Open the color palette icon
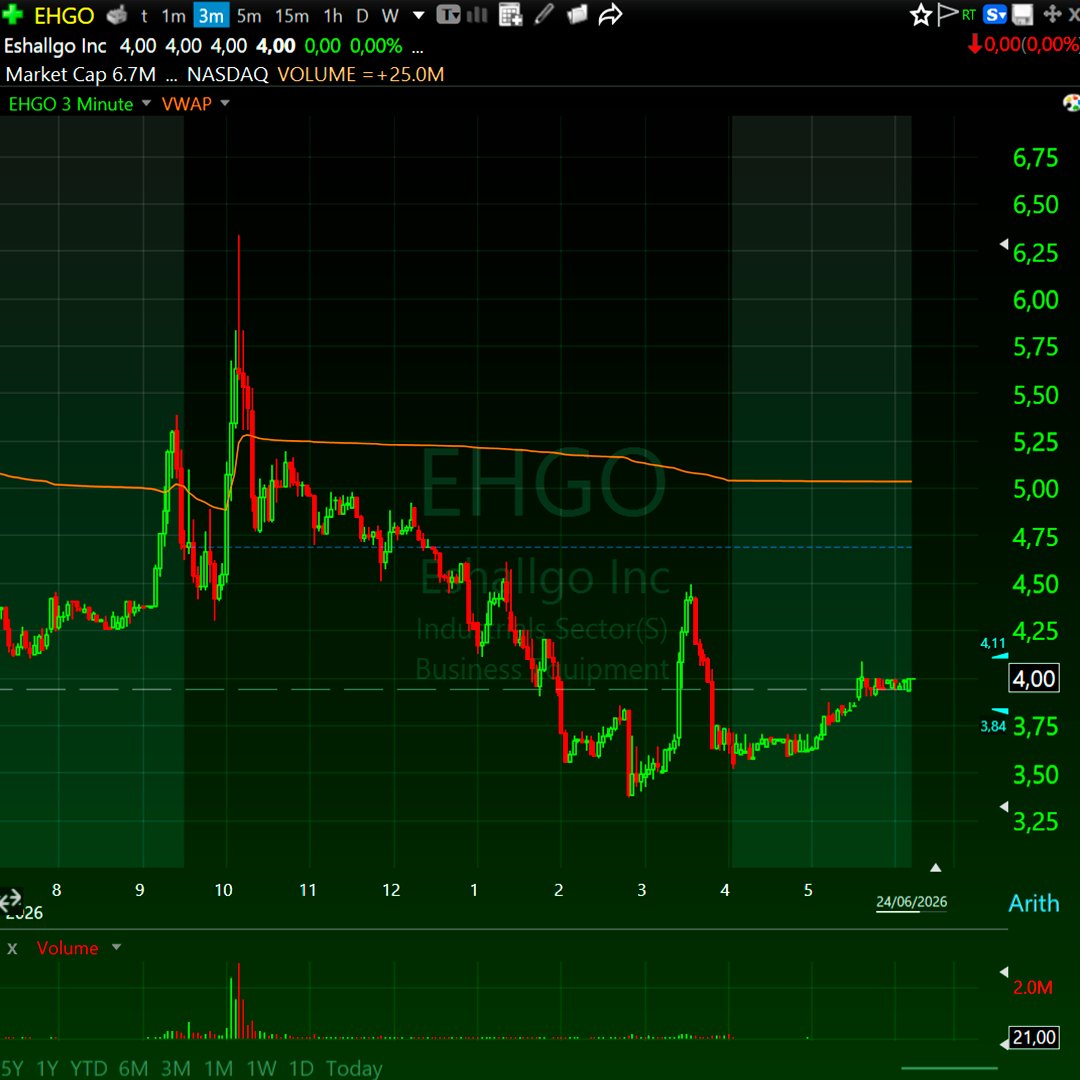1080x1080 pixels. pyautogui.click(x=1072, y=103)
